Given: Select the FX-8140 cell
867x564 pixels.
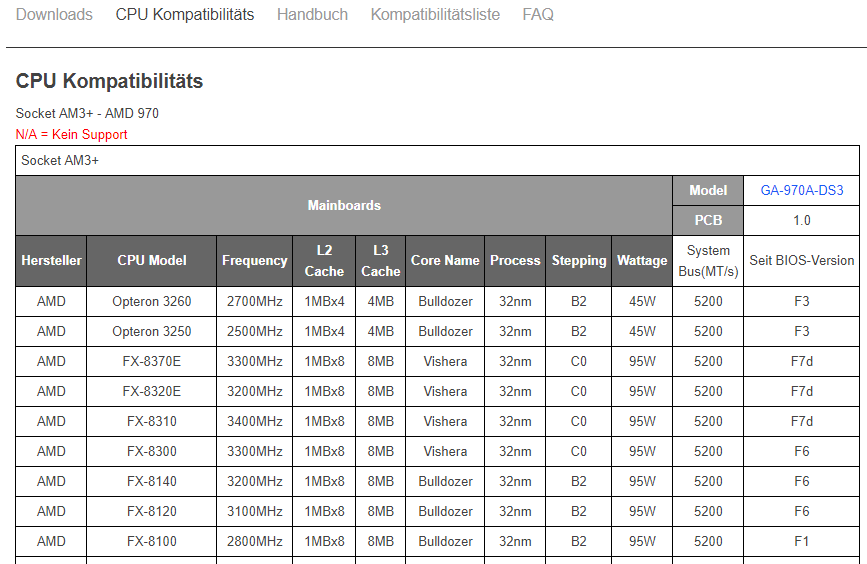Looking at the screenshot, I should coord(152,481).
